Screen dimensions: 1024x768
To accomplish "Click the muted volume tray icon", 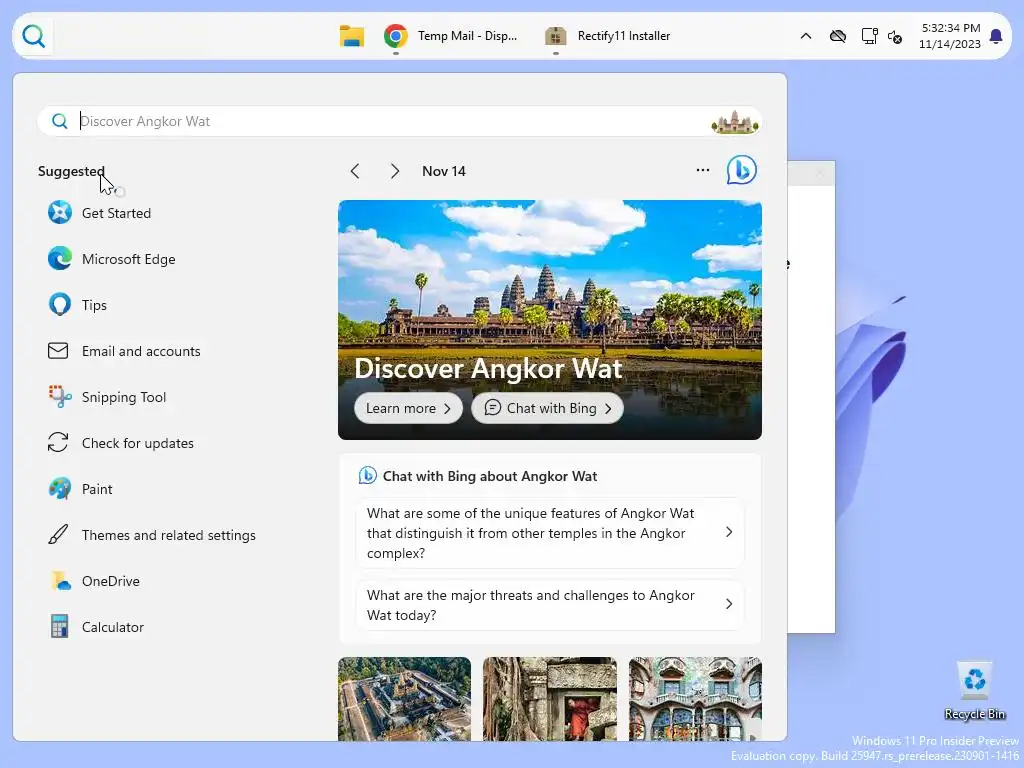I will 895,37.
